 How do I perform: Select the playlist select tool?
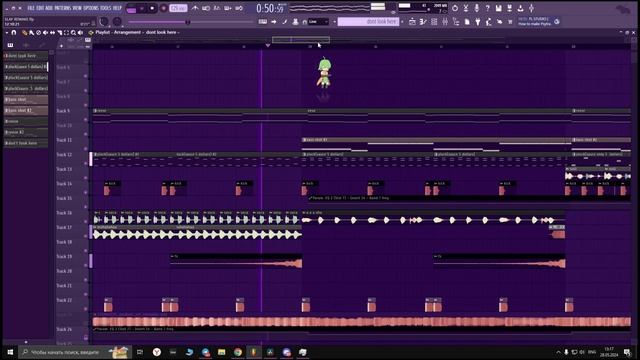pos(66,32)
